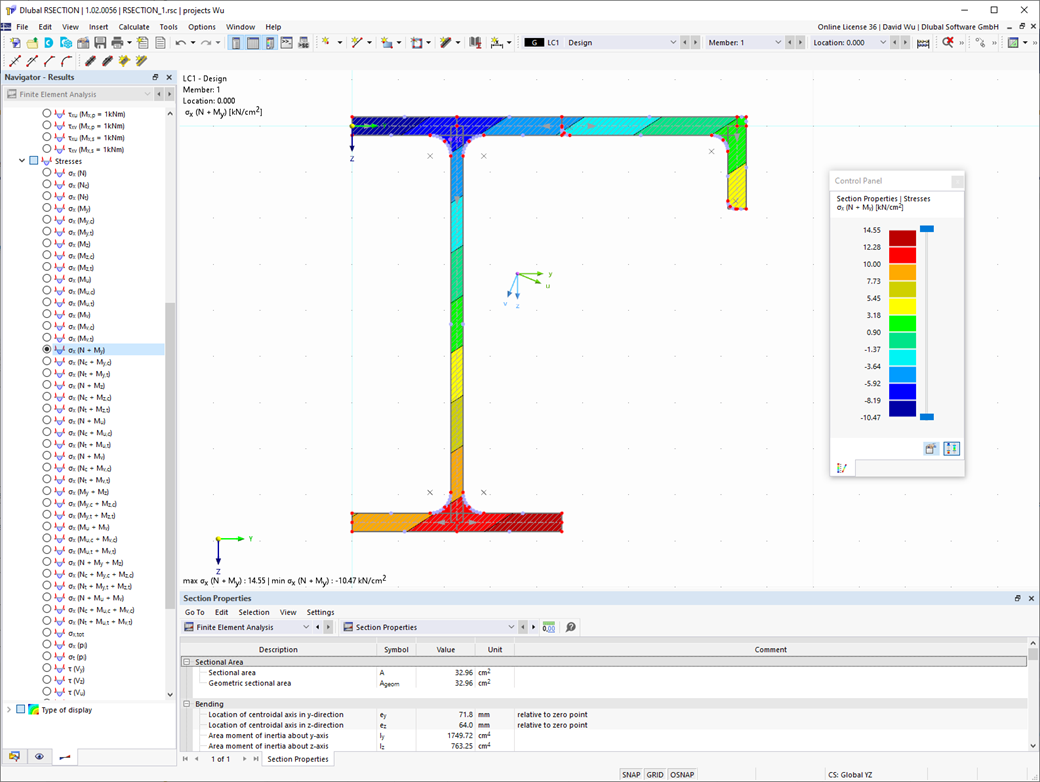
Task: Toggle the Stresses checkbox in the navigator
Action: coord(33,161)
